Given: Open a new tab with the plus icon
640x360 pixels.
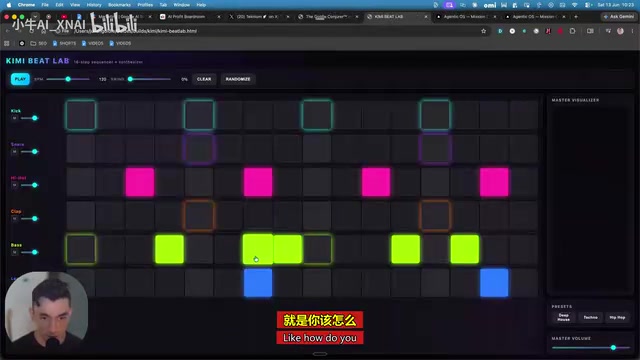Looking at the screenshot, I should (x=576, y=17).
